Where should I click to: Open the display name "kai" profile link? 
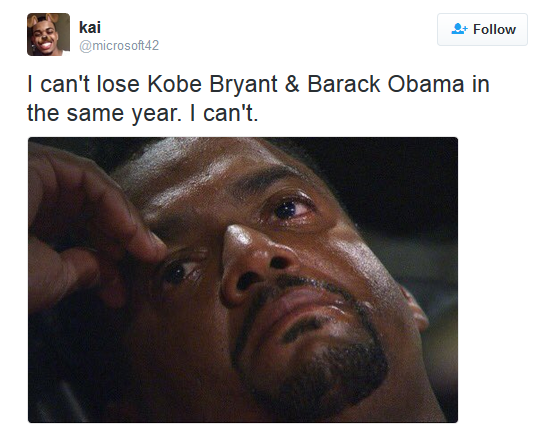[90, 27]
